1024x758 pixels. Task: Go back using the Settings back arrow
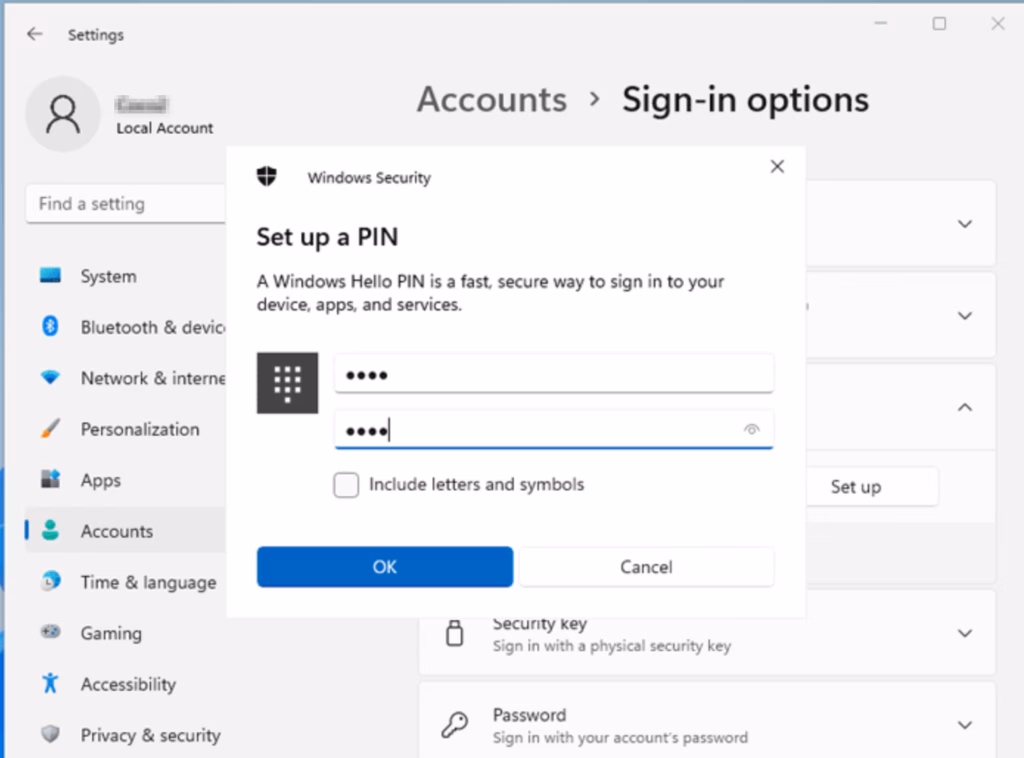pyautogui.click(x=35, y=34)
